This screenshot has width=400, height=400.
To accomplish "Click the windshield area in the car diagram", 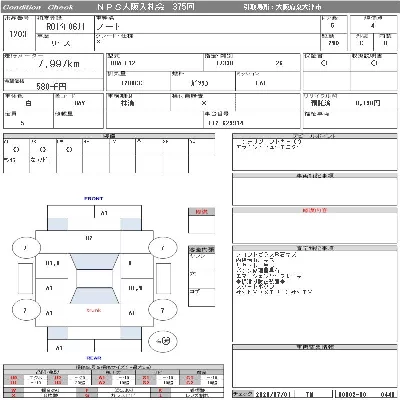I will coord(94,262).
